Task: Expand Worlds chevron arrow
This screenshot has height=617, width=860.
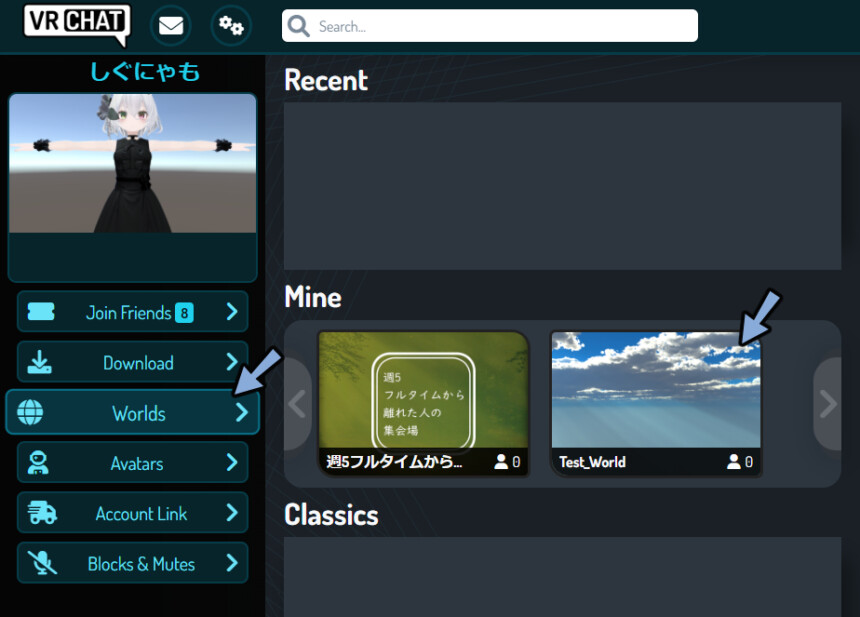Action: [242, 412]
